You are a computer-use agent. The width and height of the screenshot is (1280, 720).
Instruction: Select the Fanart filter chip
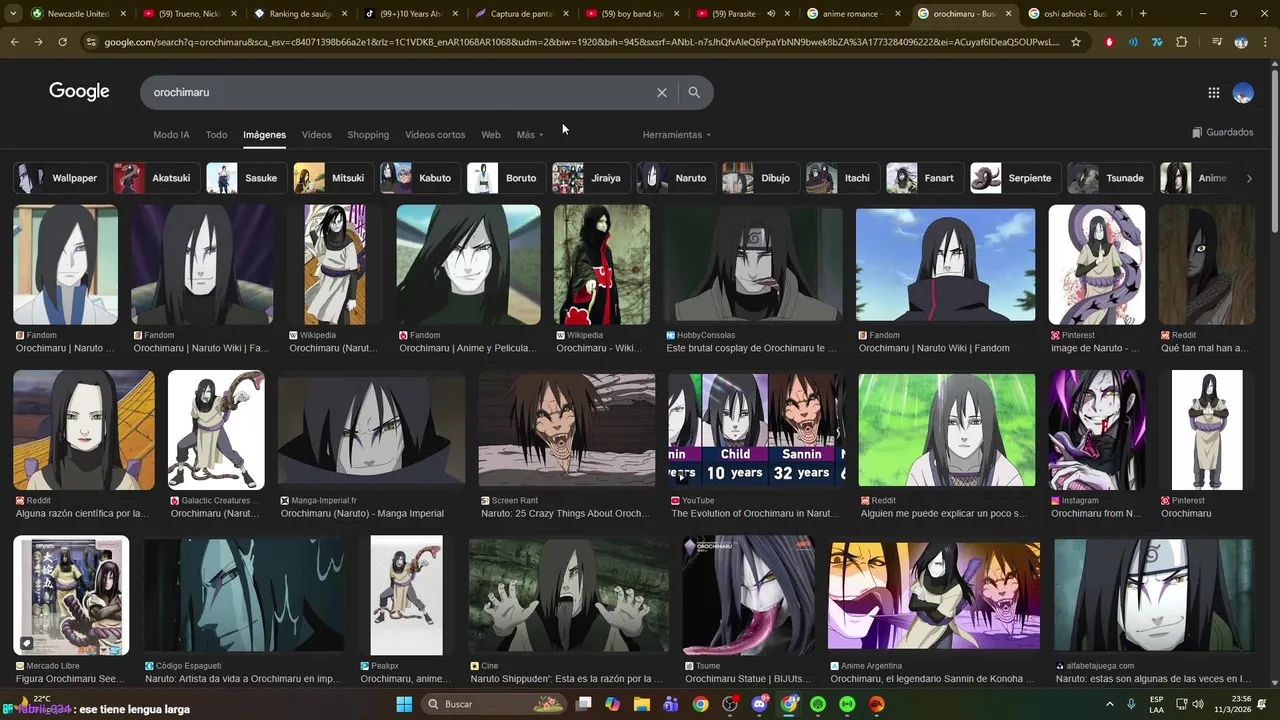tap(925, 178)
